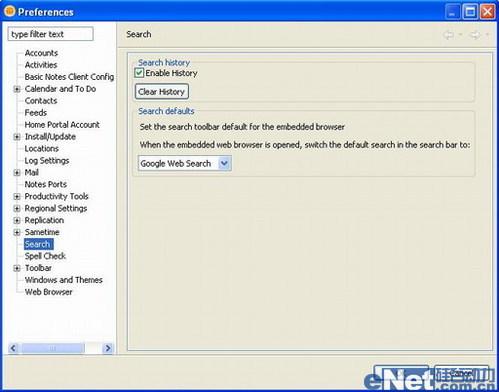The height and width of the screenshot is (392, 499).
Task: Click the back navigation arrow icon
Action: 449,34
